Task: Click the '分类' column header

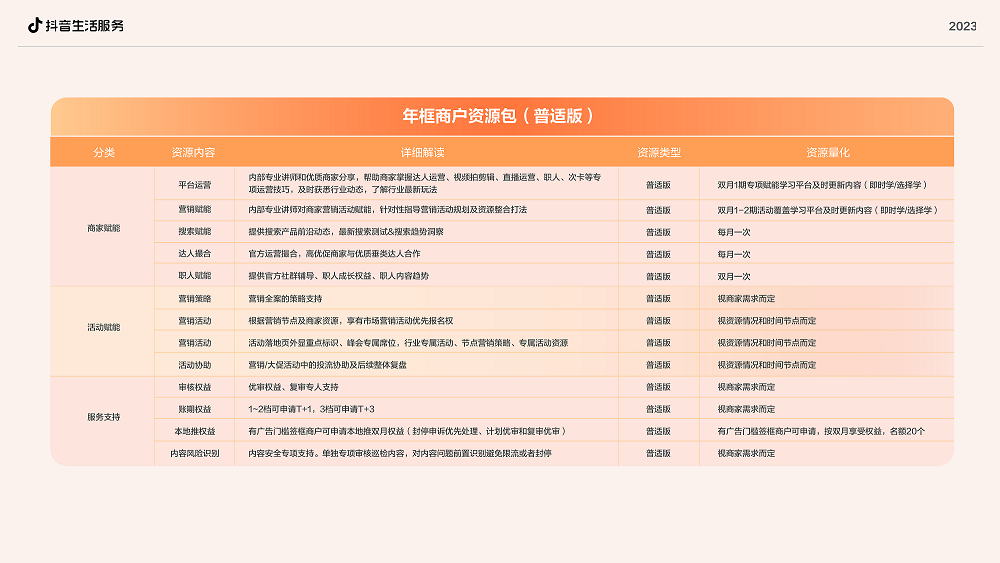Action: click(104, 152)
